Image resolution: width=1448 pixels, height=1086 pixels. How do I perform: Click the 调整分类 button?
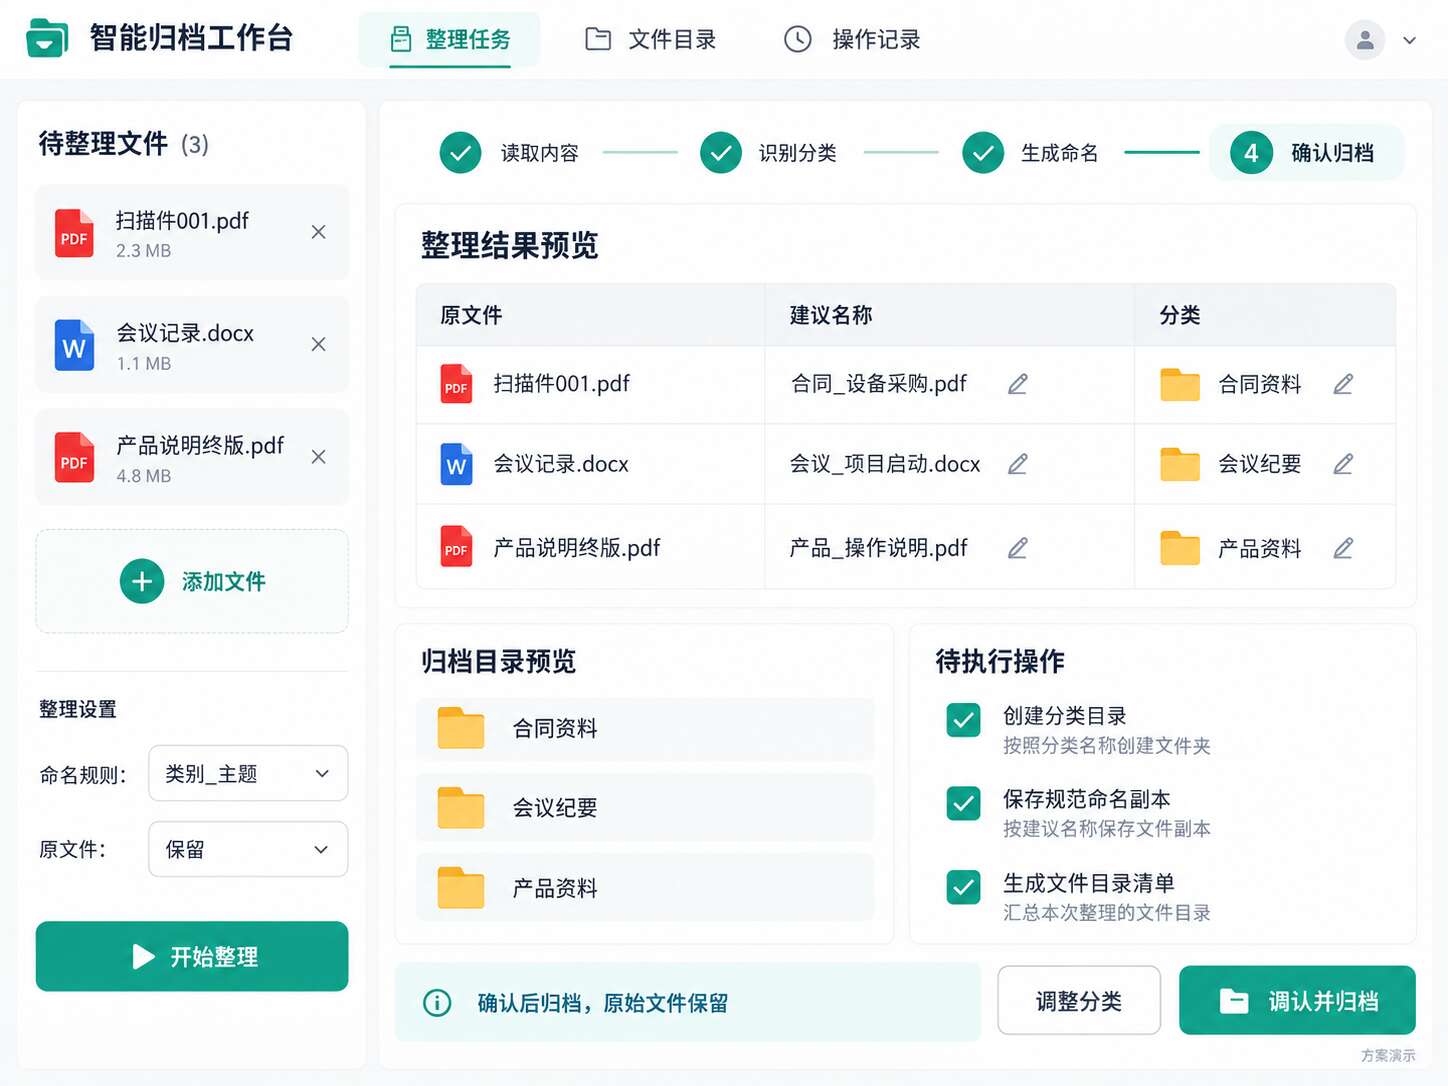click(x=1079, y=1000)
